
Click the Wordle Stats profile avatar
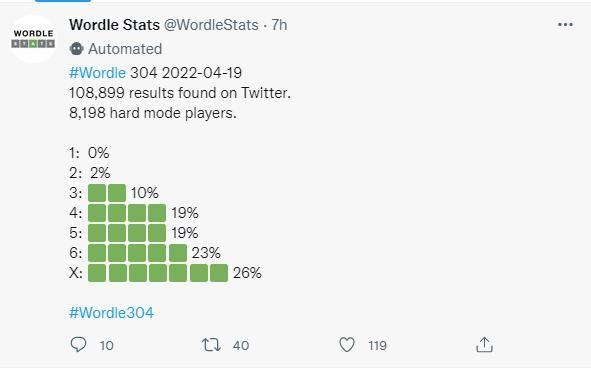[33, 39]
